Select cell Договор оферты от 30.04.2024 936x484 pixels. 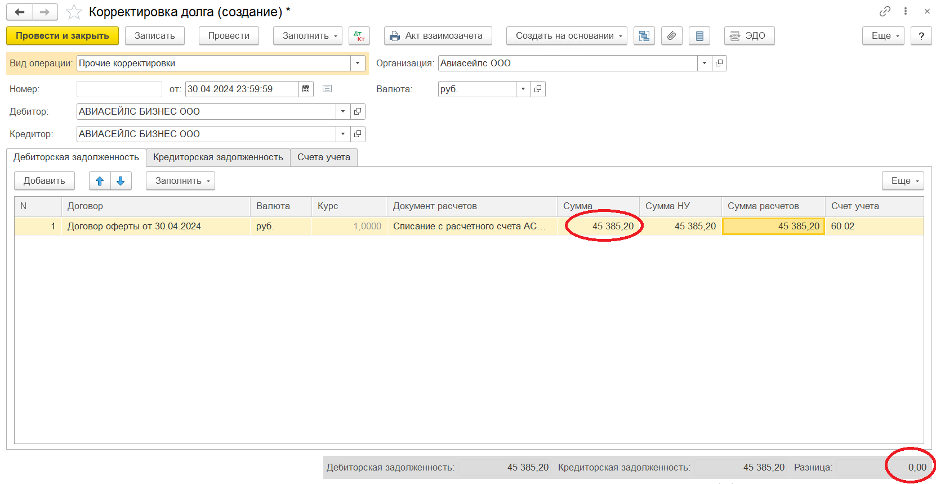click(x=155, y=226)
